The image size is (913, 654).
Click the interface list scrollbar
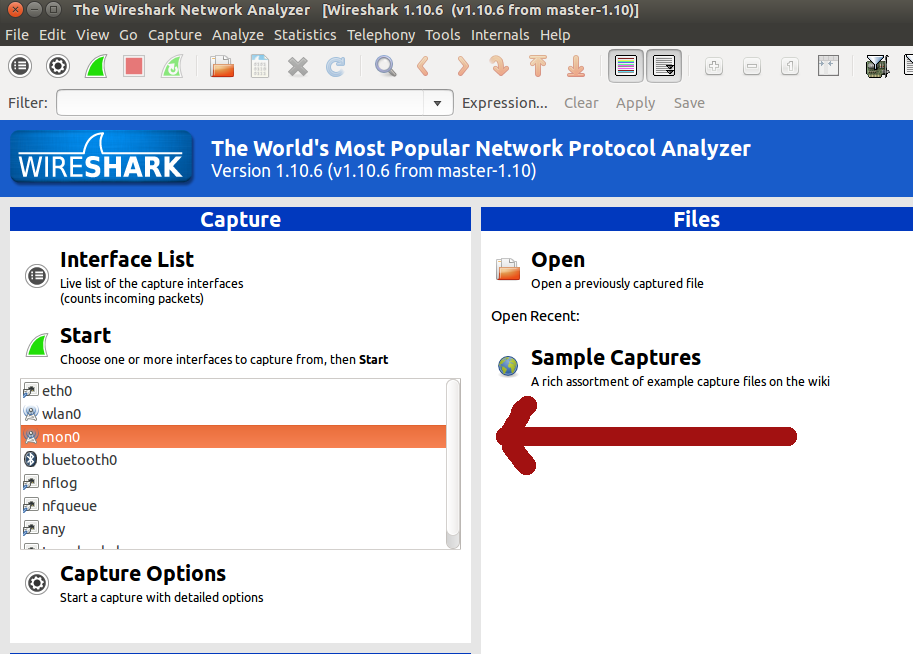tap(453, 460)
